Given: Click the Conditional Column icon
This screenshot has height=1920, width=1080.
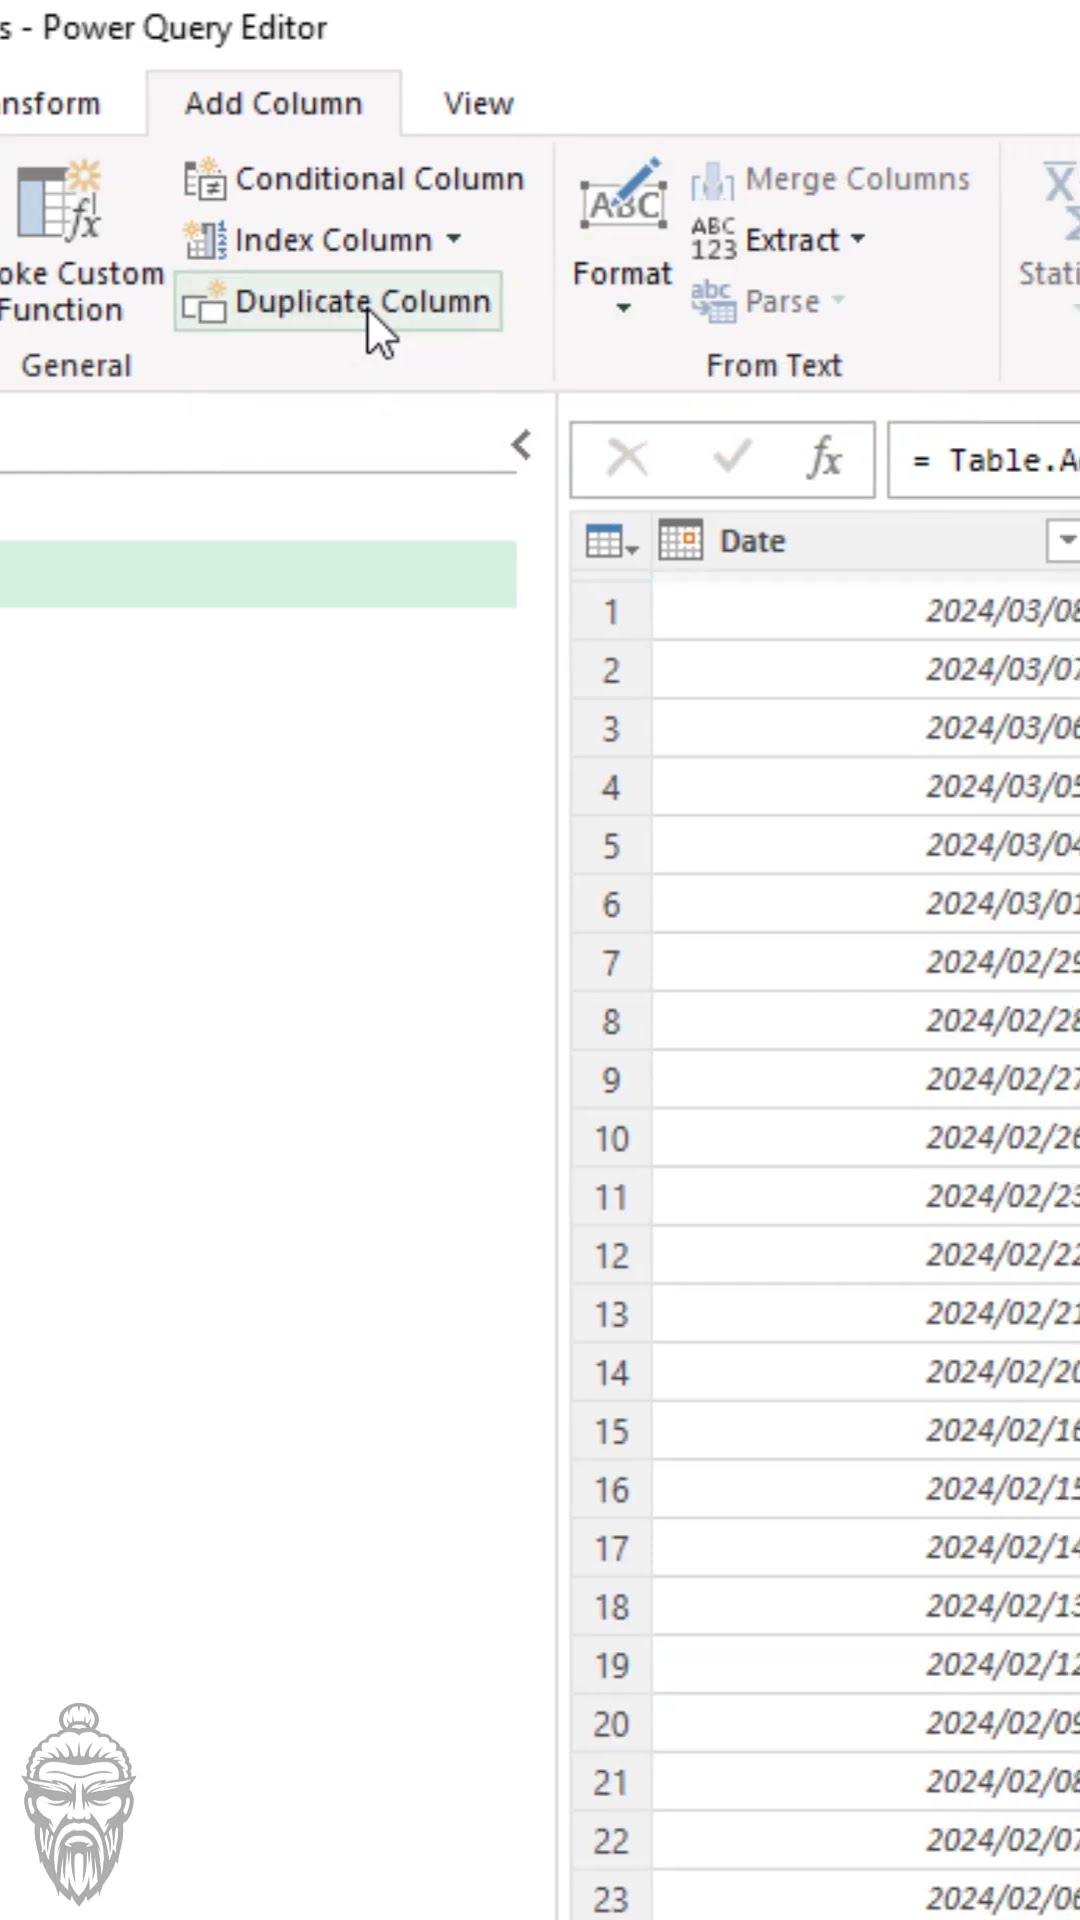Looking at the screenshot, I should click(x=204, y=180).
